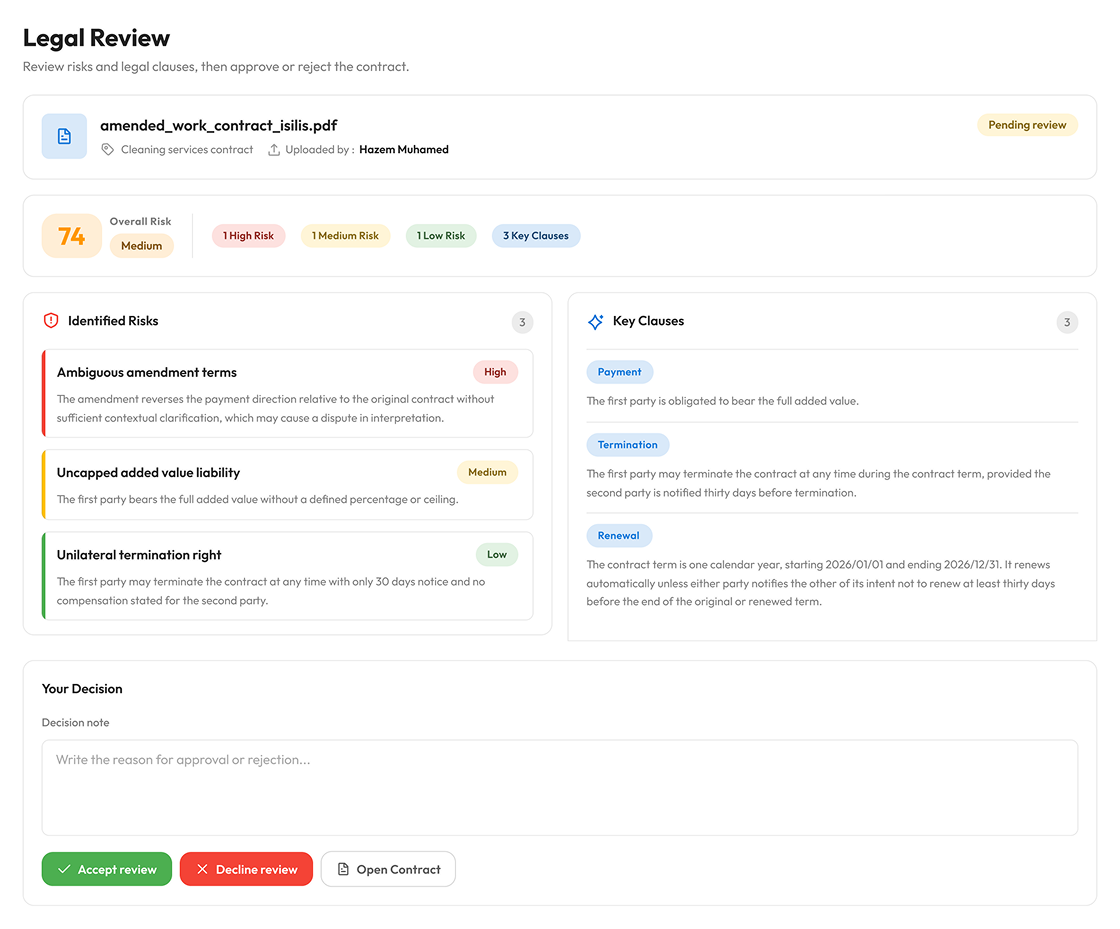Open the contract document
The height and width of the screenshot is (929, 1120).
(388, 869)
